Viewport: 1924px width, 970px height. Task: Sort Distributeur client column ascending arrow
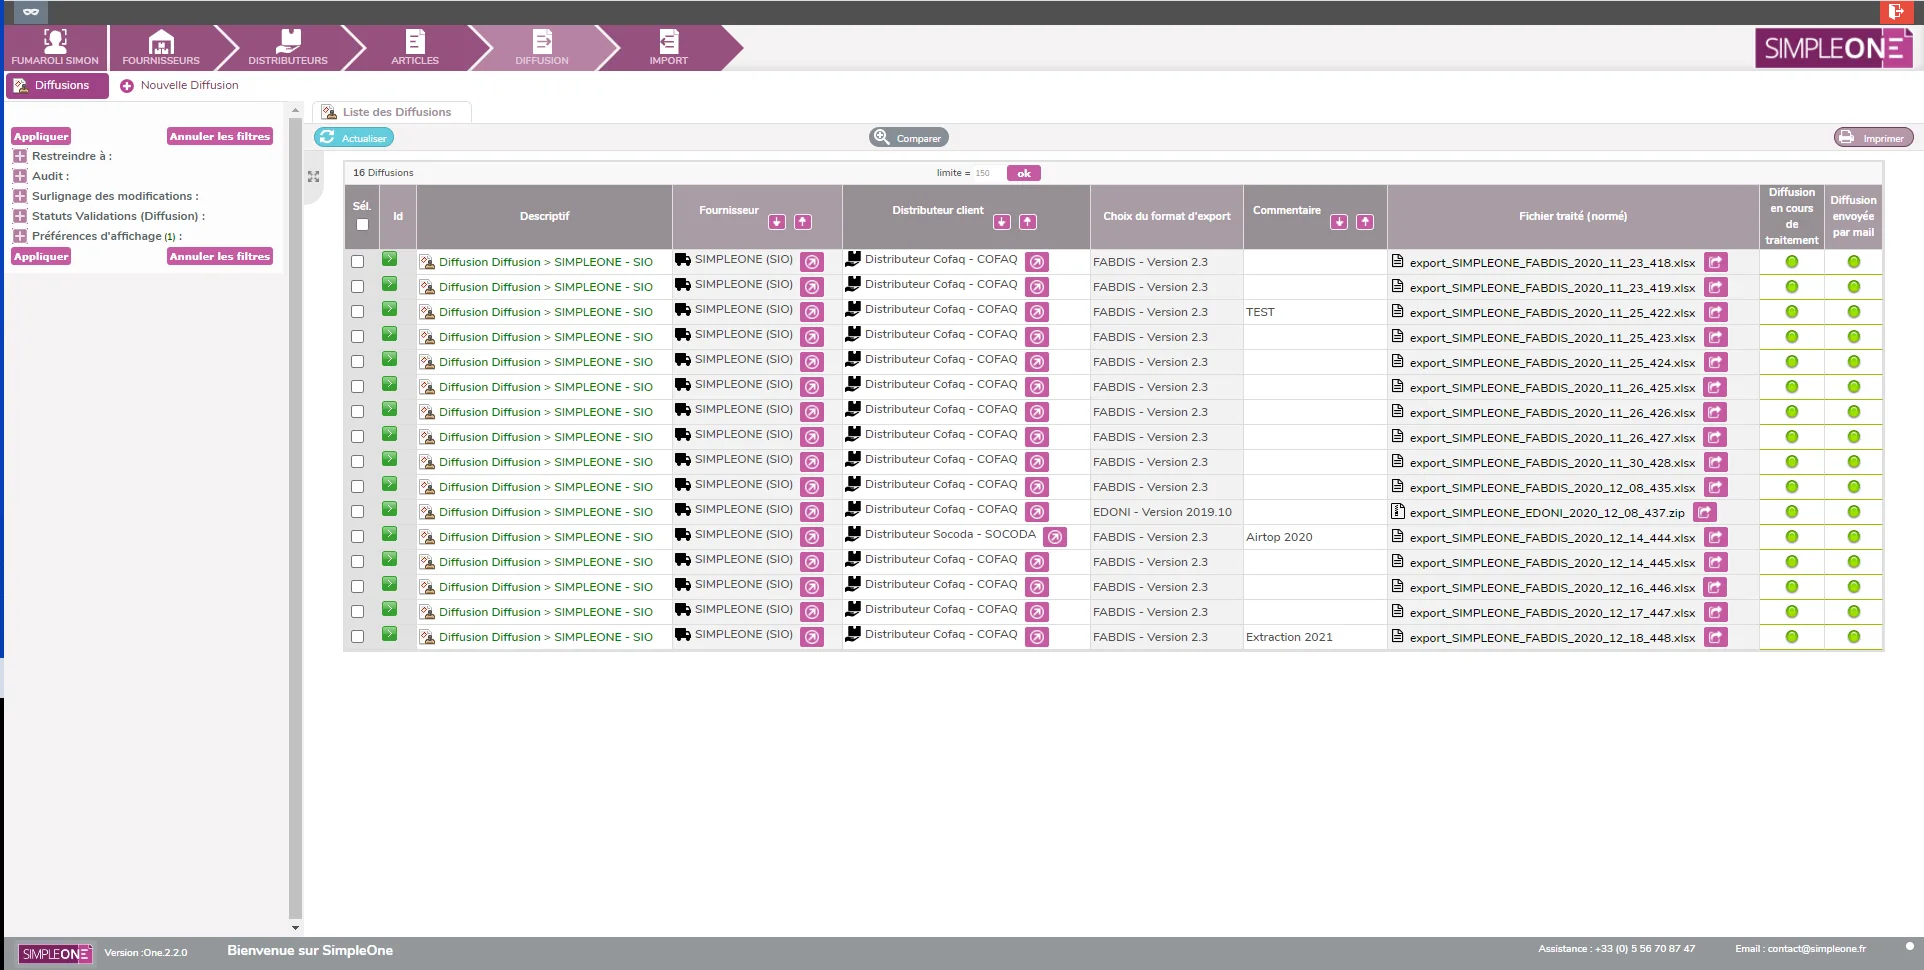1028,222
